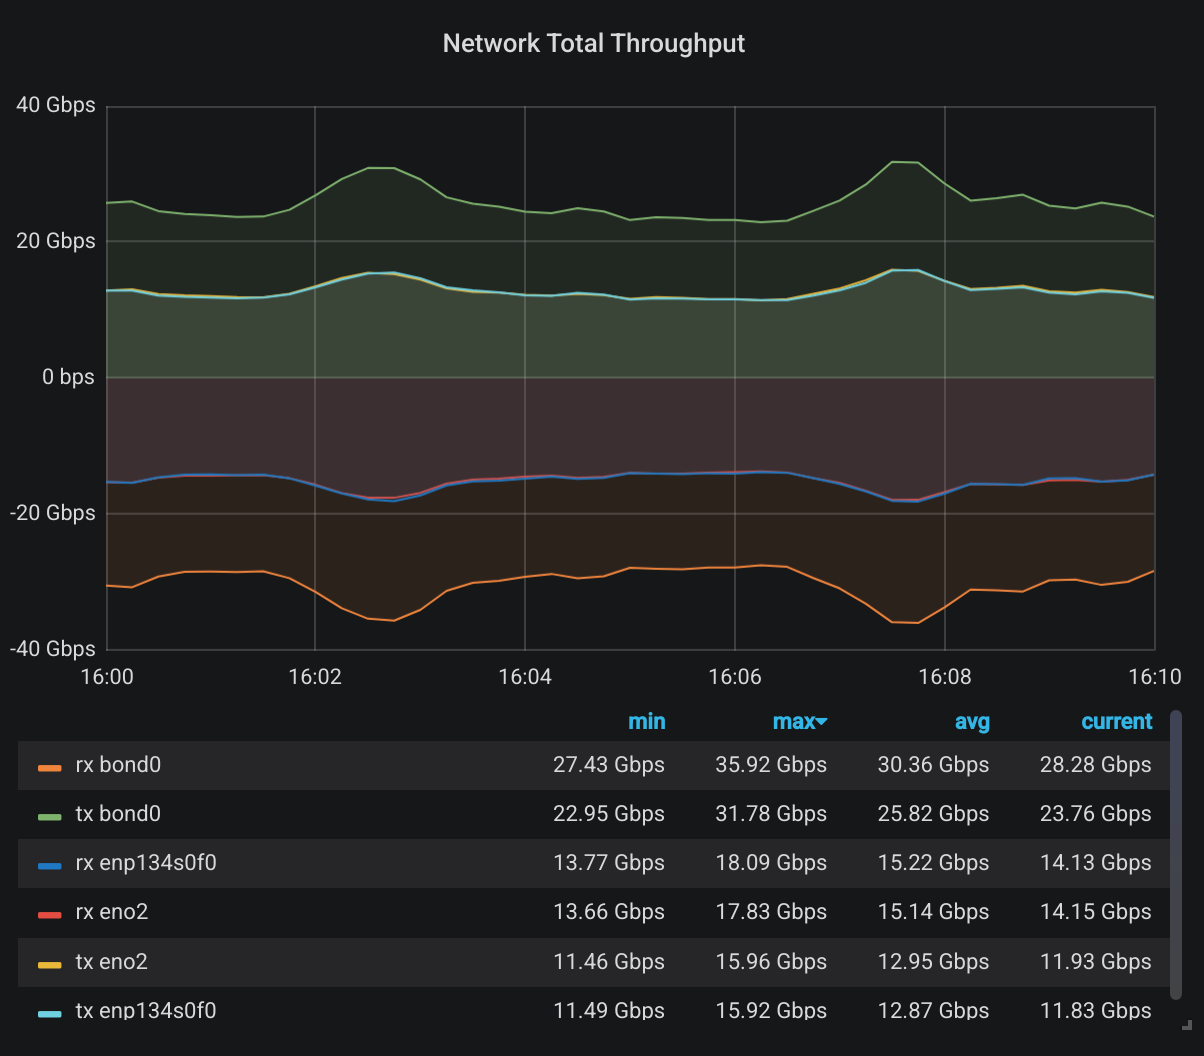
Task: Toggle the tx eno2 series label
Action: click(112, 962)
